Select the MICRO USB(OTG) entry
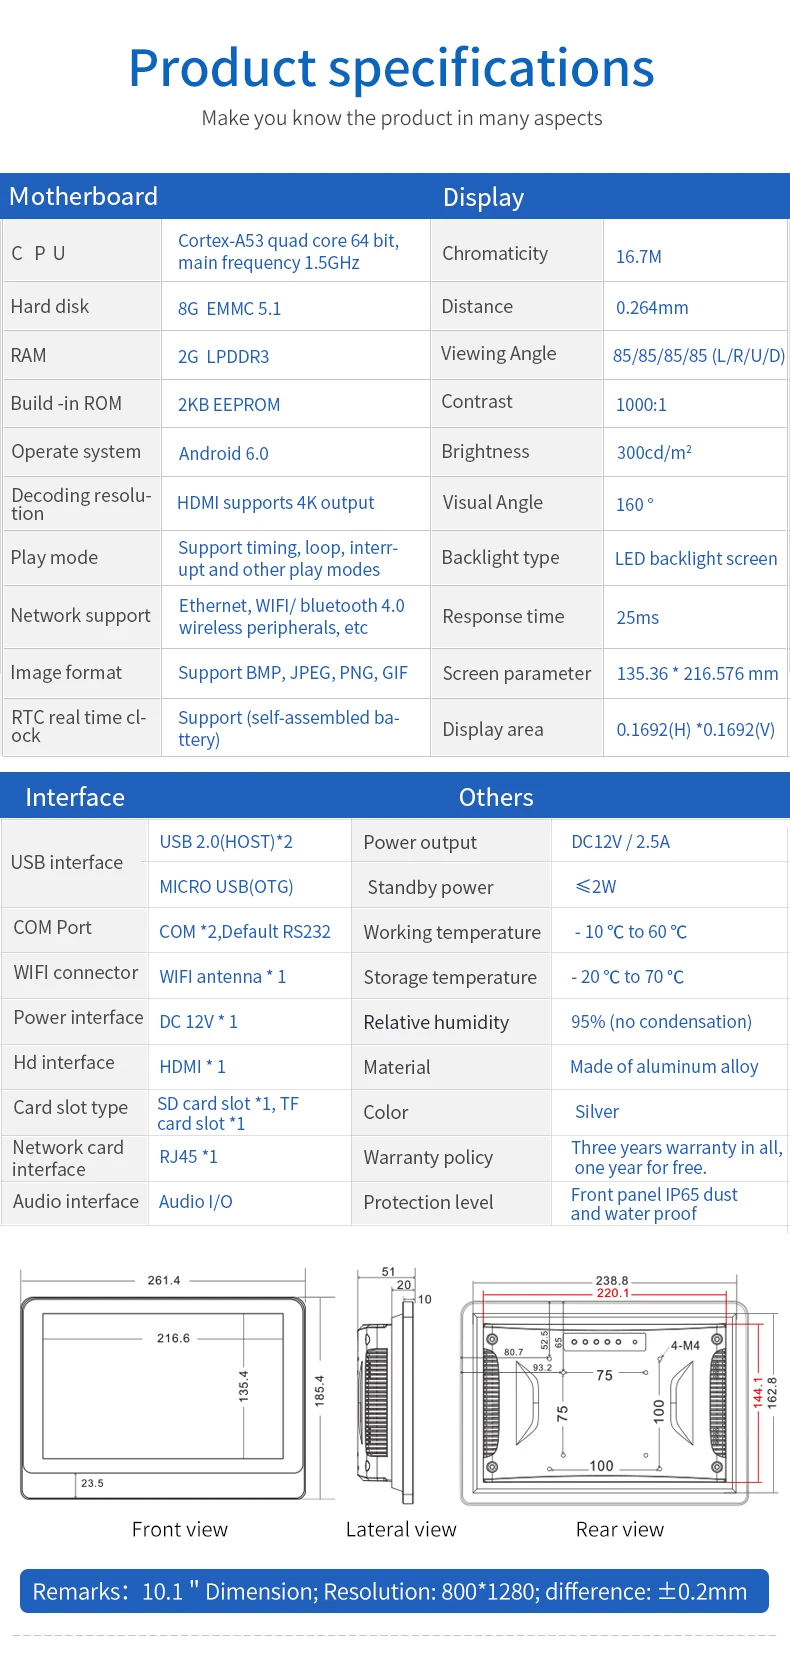The width and height of the screenshot is (790, 1662). pos(226,886)
